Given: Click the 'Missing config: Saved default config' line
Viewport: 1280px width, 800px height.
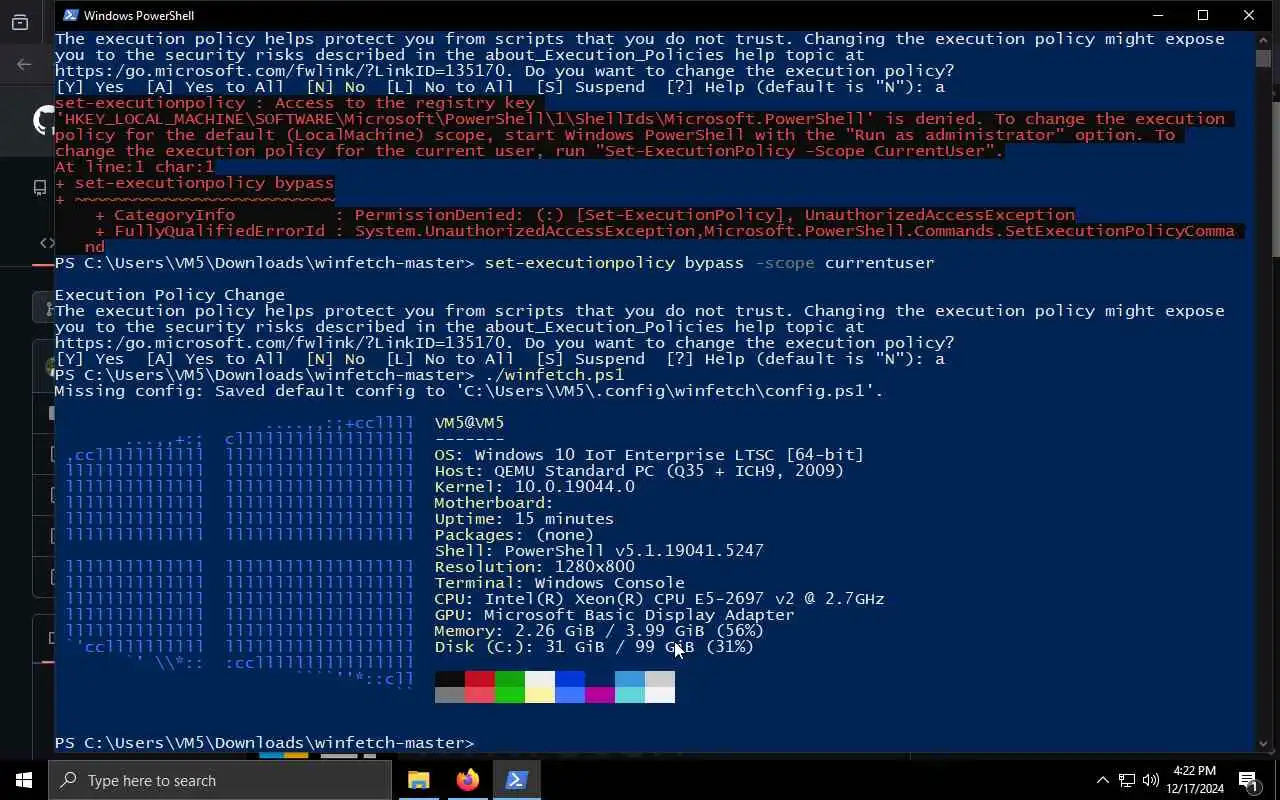Looking at the screenshot, I should click(469, 391).
